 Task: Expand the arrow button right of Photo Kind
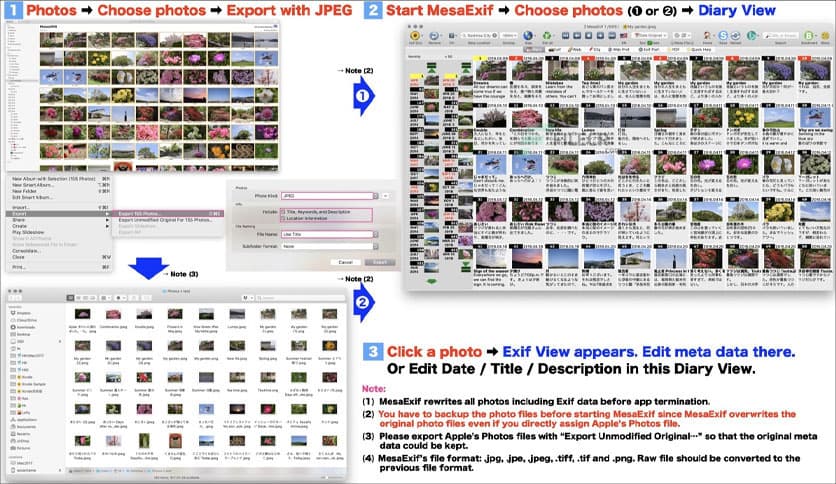(385, 196)
